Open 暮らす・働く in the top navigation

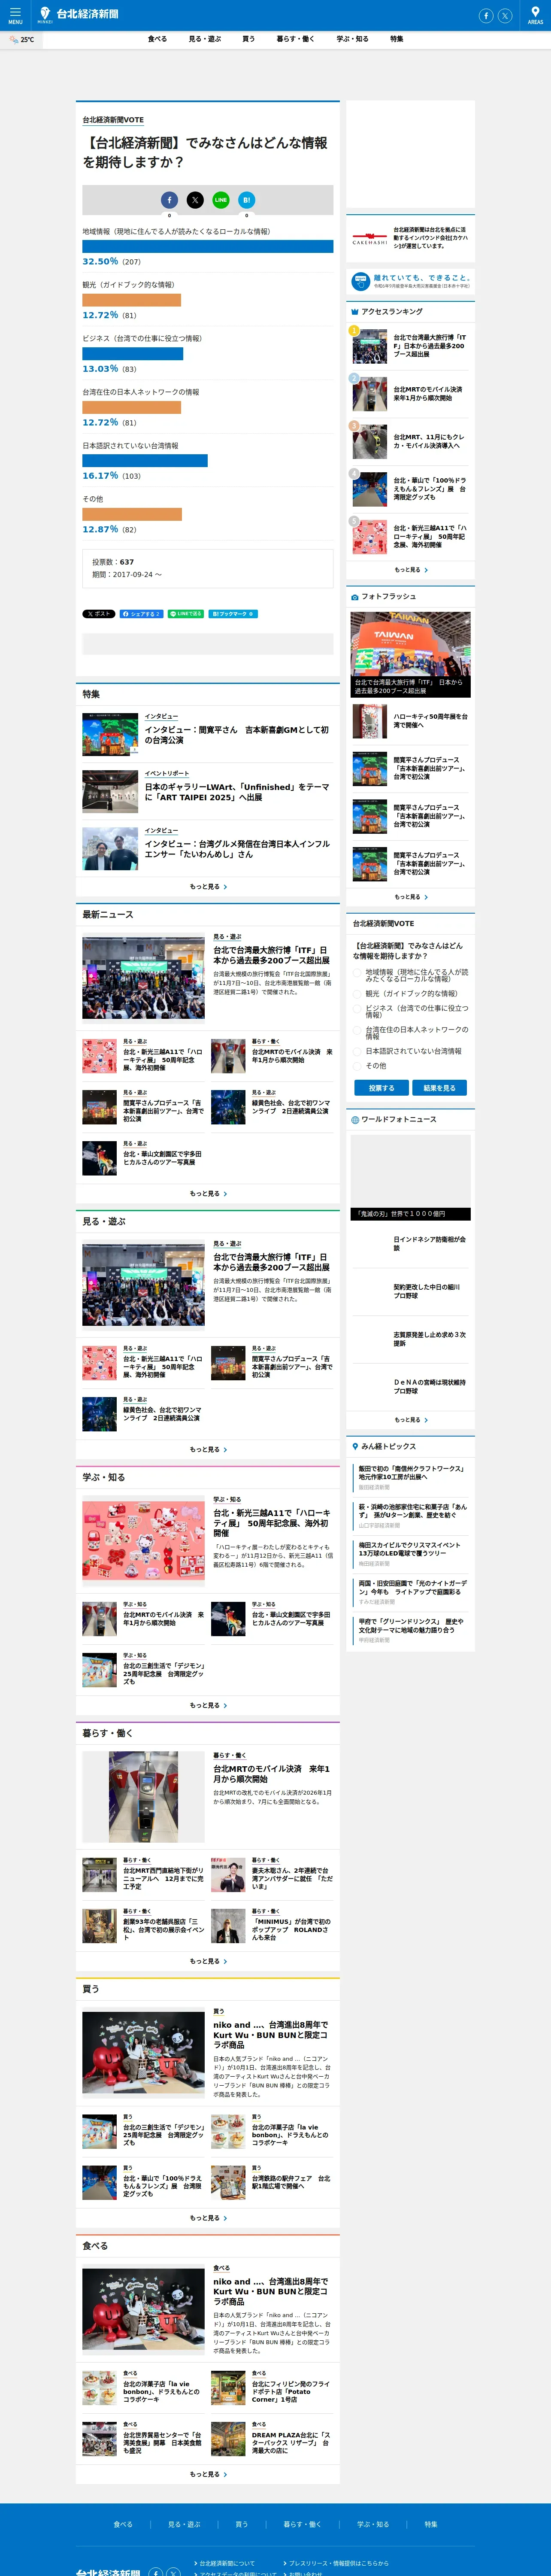(x=296, y=39)
